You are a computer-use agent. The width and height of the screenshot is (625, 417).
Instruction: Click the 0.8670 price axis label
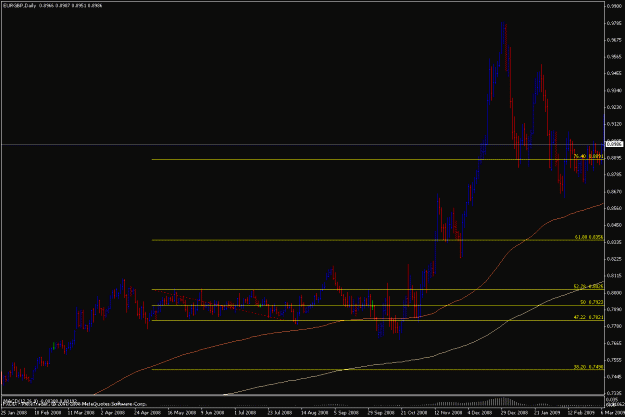tap(614, 191)
